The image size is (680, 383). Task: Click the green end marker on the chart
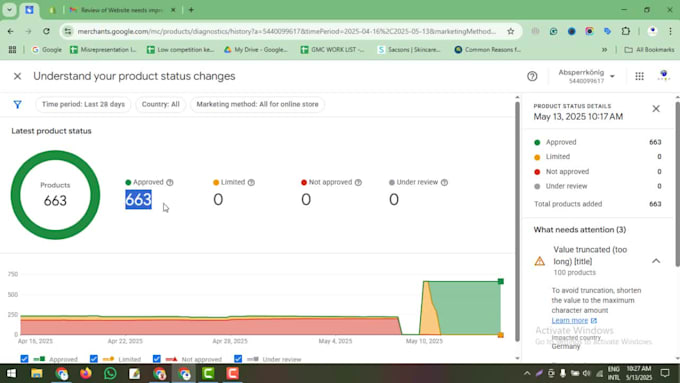500,282
